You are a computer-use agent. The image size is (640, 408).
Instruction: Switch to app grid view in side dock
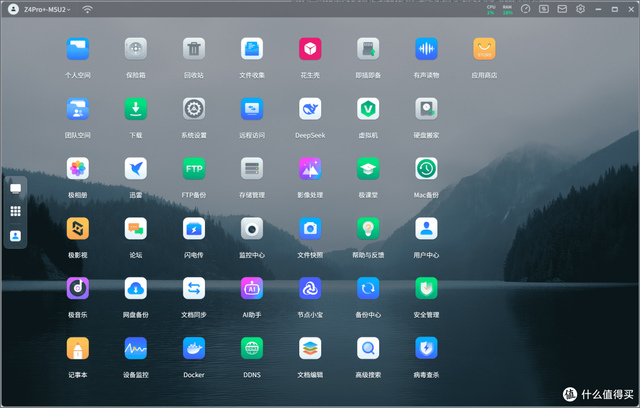click(16, 211)
